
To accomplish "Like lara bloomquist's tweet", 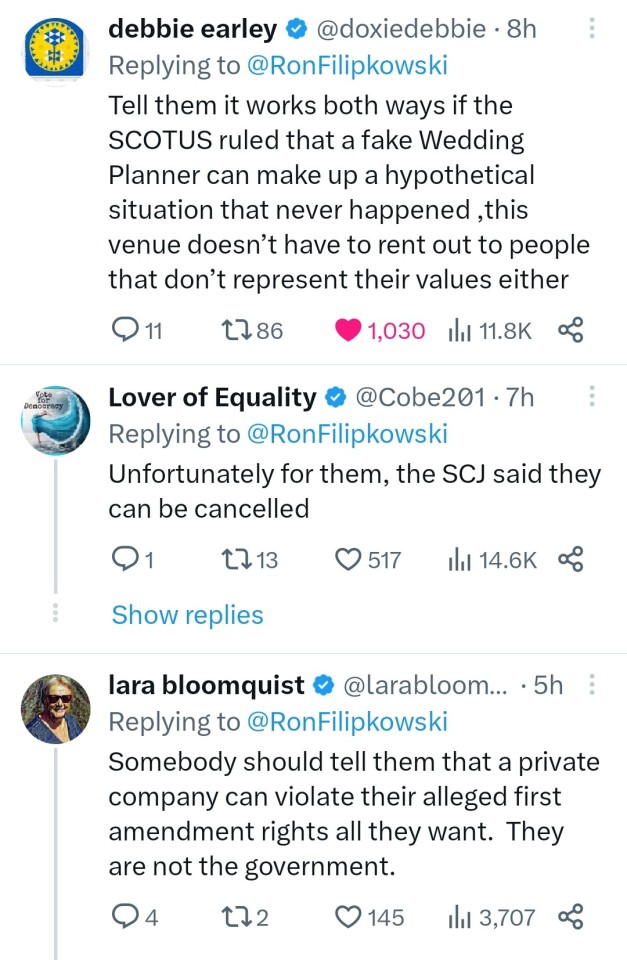I will tap(349, 916).
